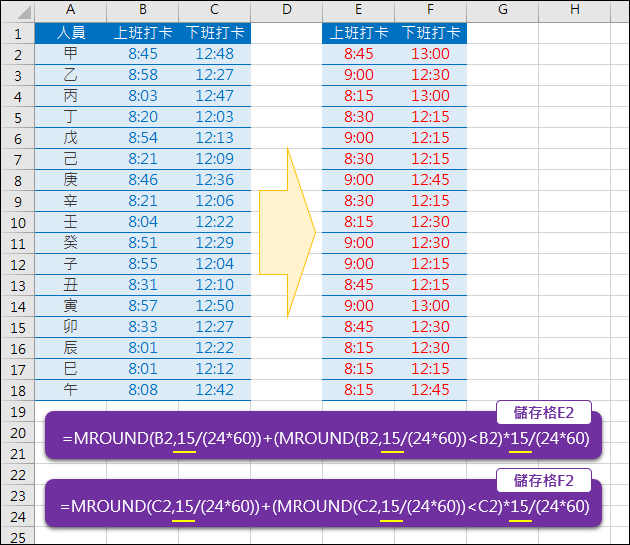Select column E header

coord(358,11)
